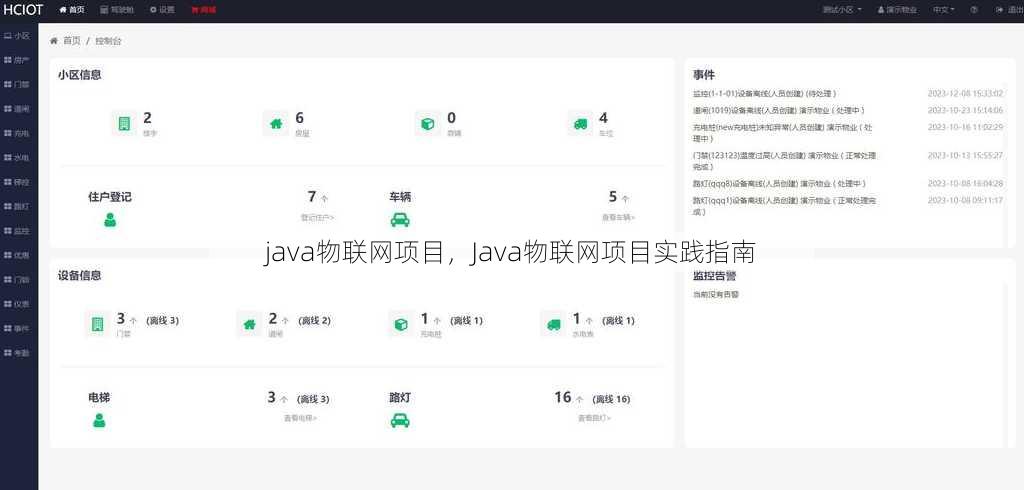Screen dimensions: 1024x490
Task: Open 小区 in the left sidebar
Action: click(x=18, y=36)
